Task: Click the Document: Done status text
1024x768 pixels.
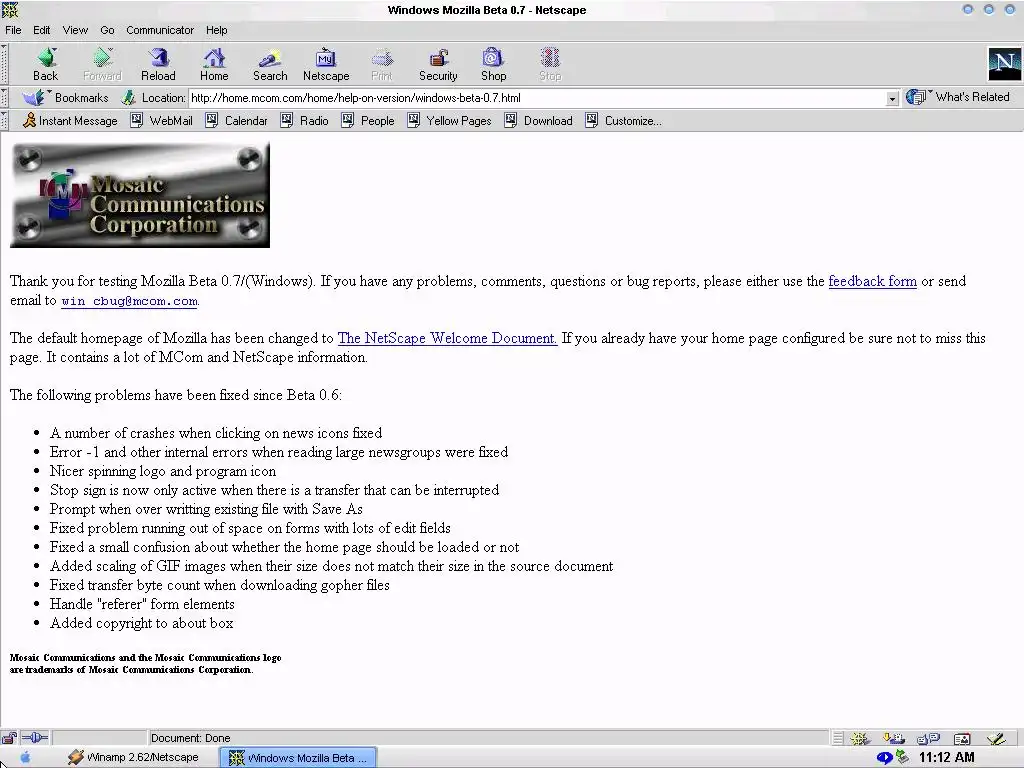Action: pyautogui.click(x=191, y=739)
